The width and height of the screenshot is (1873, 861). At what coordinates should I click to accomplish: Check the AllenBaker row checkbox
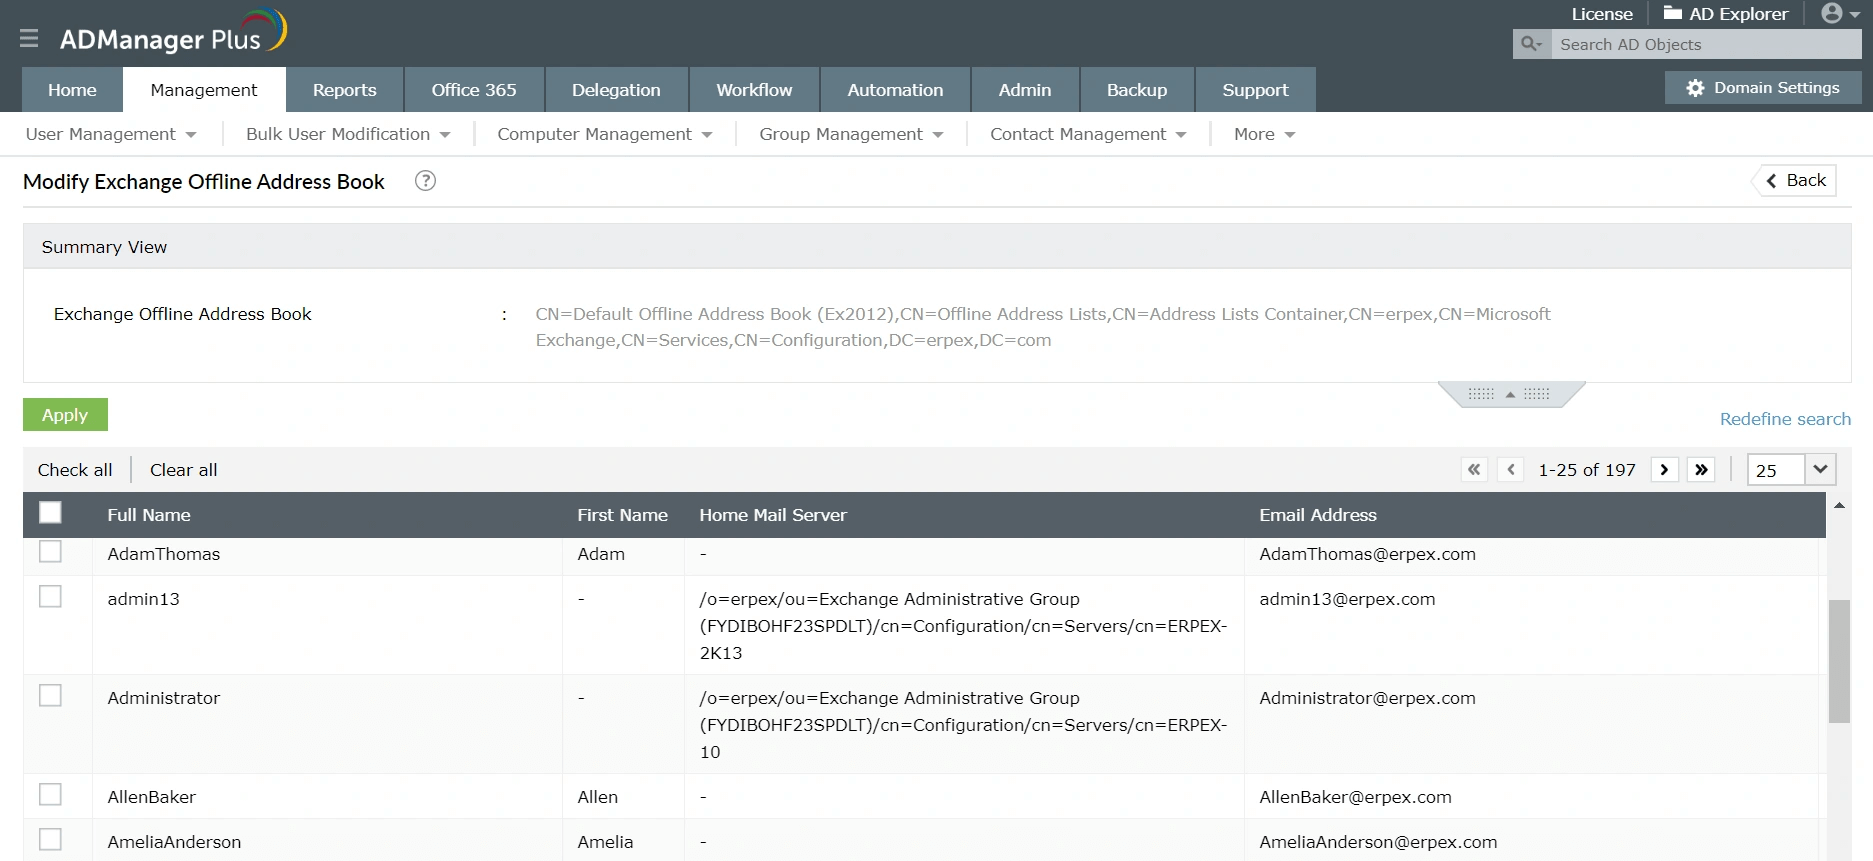pyautogui.click(x=50, y=794)
